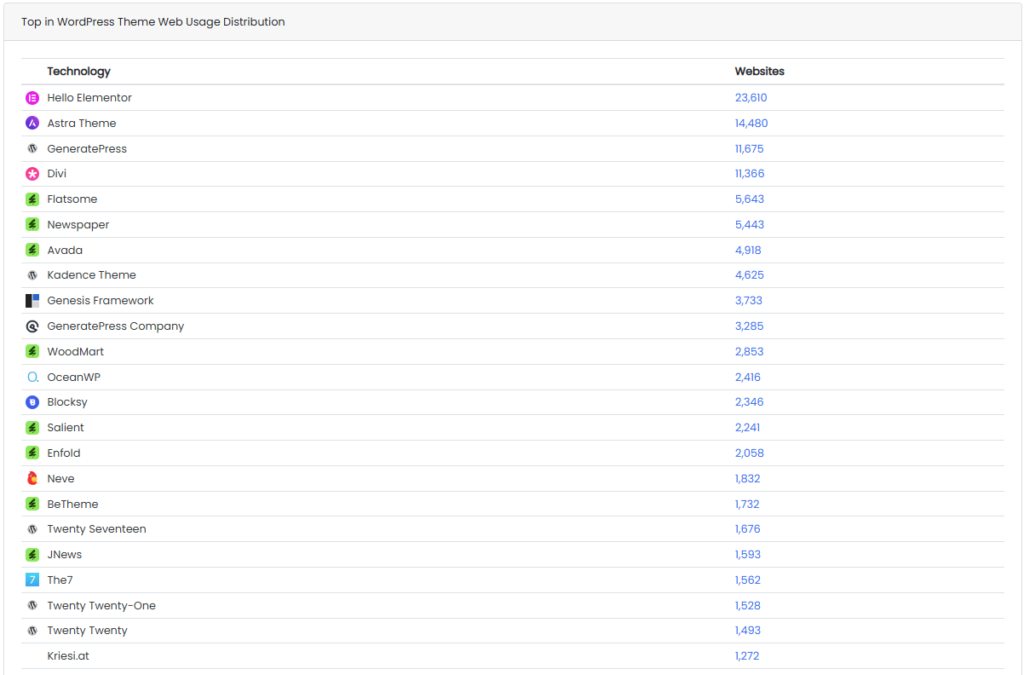
Task: Click the Genesis Framework icon
Action: point(32,301)
